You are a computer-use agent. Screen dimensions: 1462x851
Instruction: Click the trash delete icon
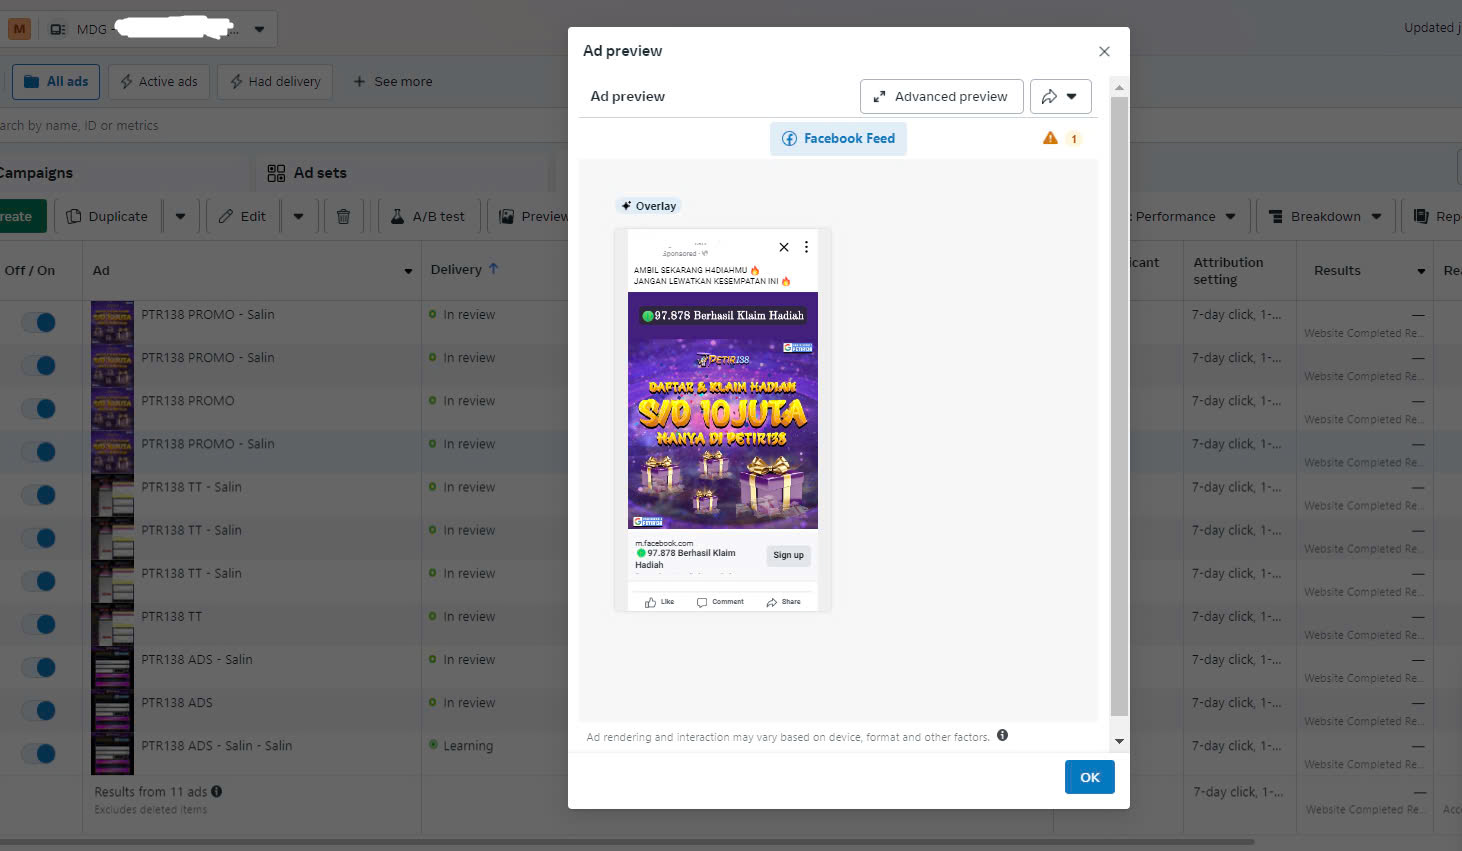point(343,216)
